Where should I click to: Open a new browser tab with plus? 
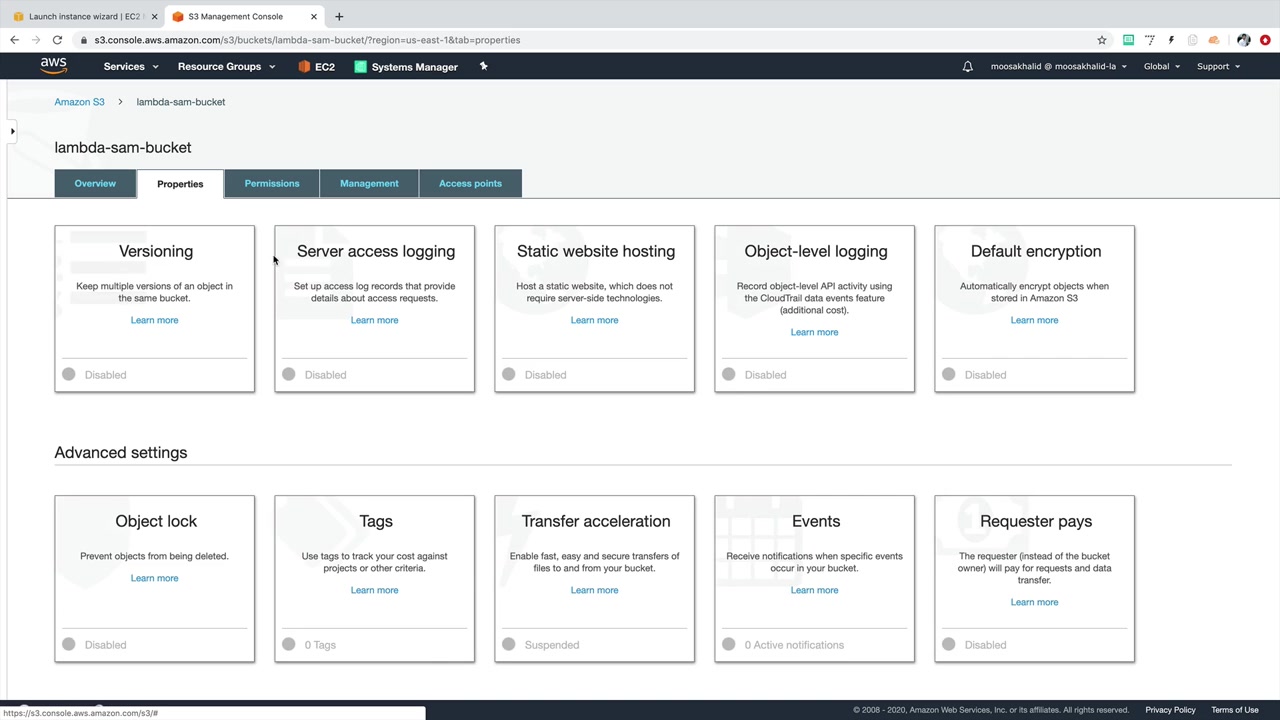coord(339,16)
